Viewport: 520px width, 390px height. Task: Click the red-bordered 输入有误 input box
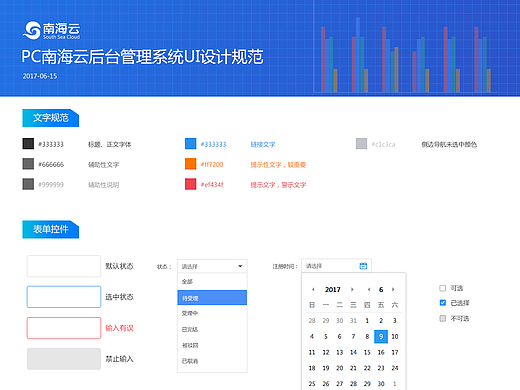click(64, 328)
